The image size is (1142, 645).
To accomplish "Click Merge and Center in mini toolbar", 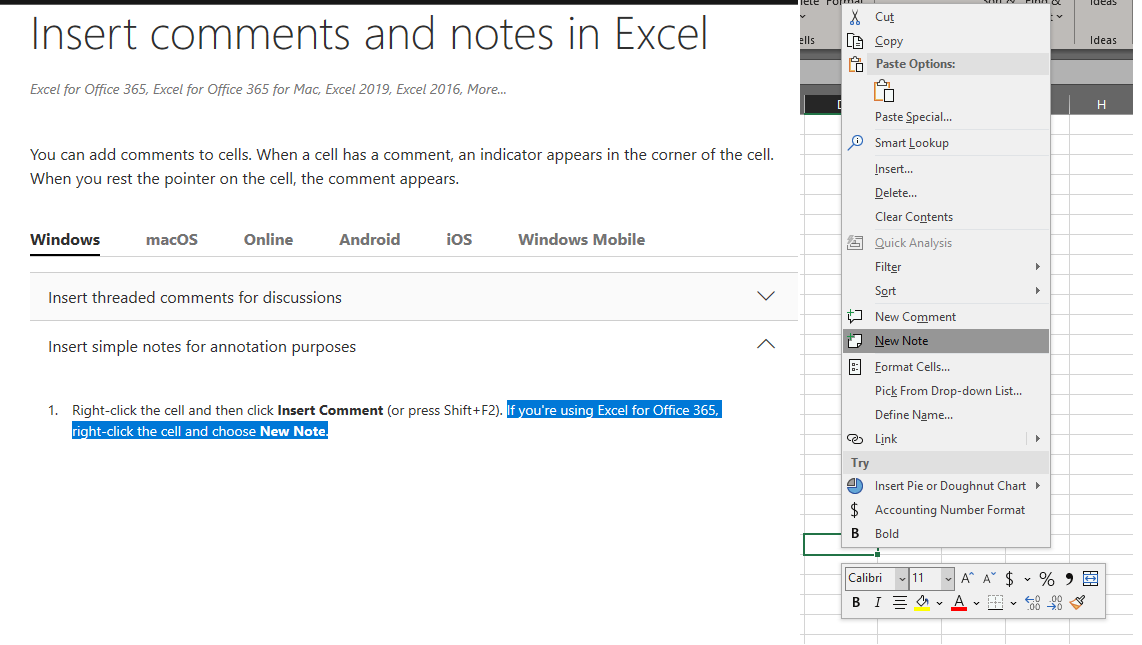I will click(x=1090, y=578).
